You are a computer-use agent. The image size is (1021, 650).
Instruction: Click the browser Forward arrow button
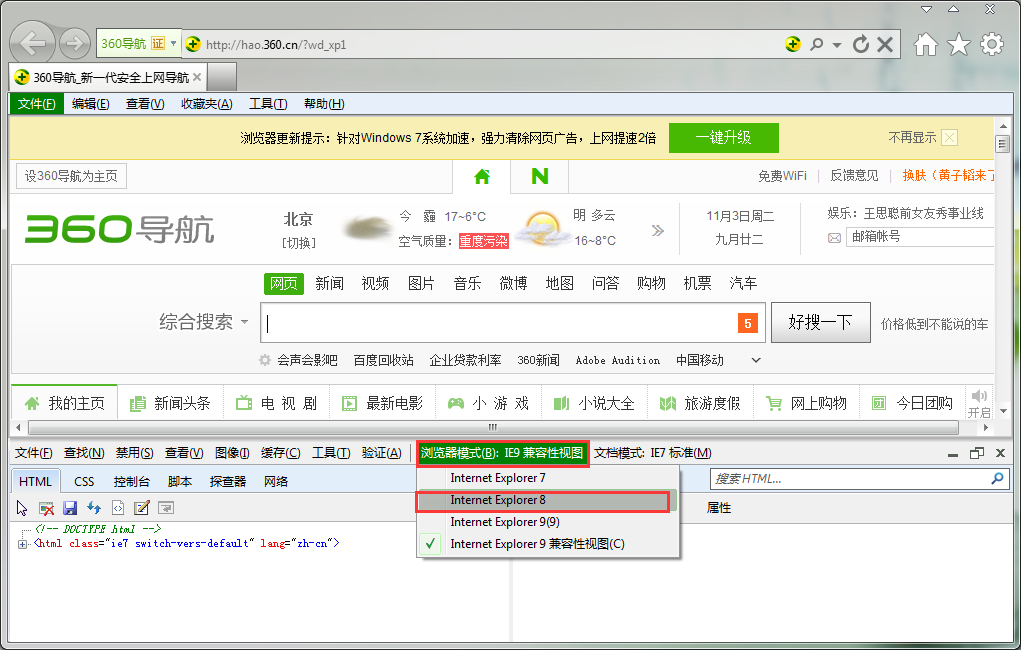75,44
